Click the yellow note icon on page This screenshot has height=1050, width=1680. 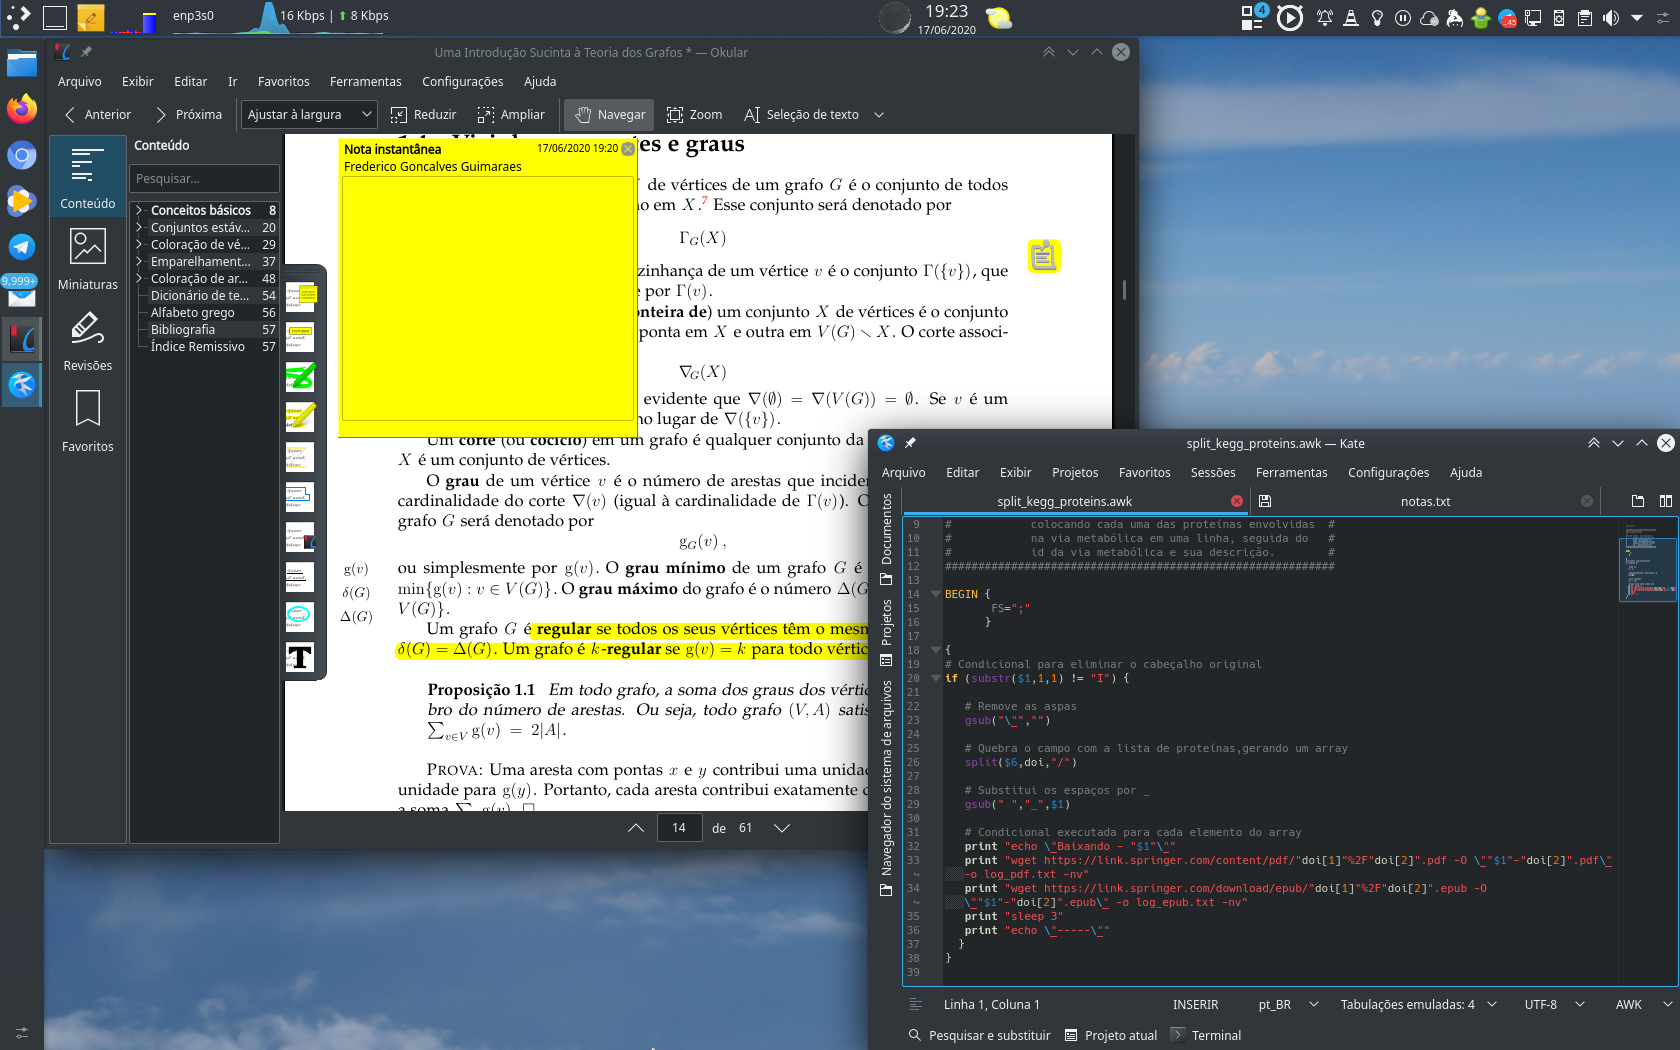pyautogui.click(x=1044, y=256)
